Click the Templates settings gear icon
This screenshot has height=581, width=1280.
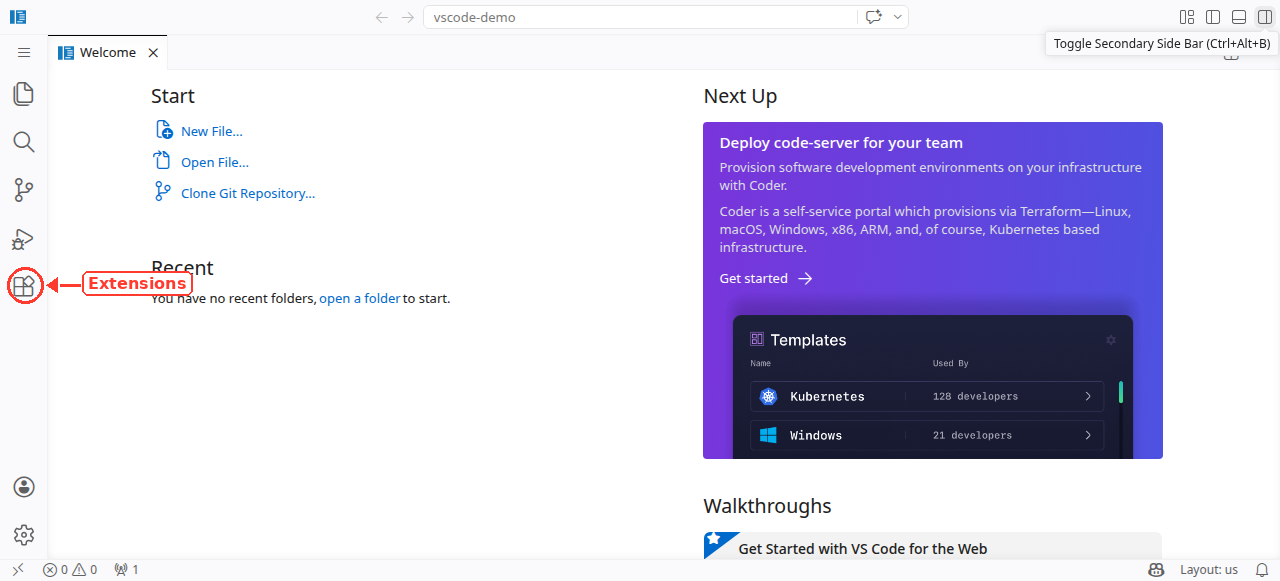point(1111,340)
